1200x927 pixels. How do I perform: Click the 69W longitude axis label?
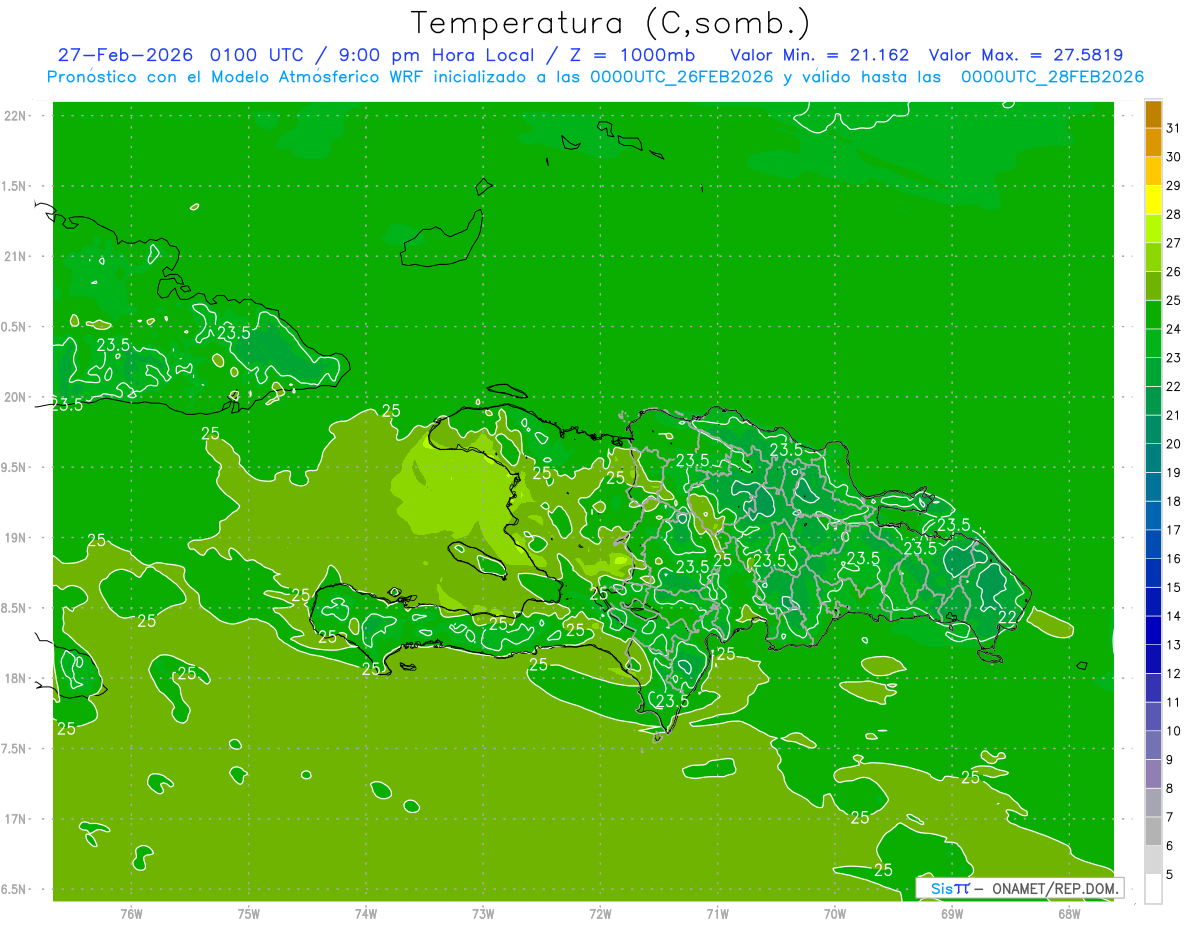point(952,913)
